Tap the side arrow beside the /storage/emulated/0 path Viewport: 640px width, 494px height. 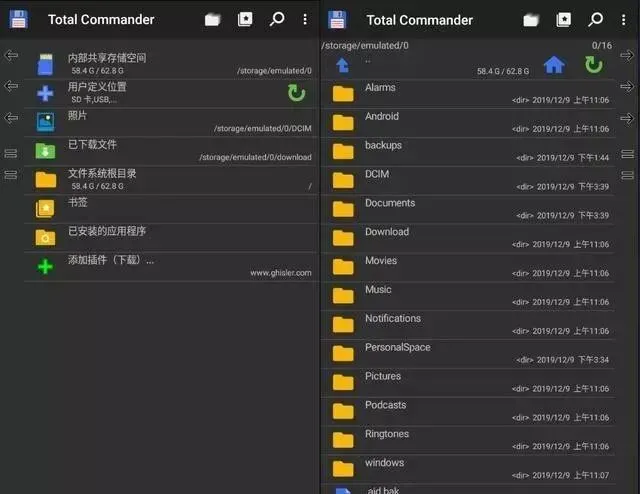627,55
